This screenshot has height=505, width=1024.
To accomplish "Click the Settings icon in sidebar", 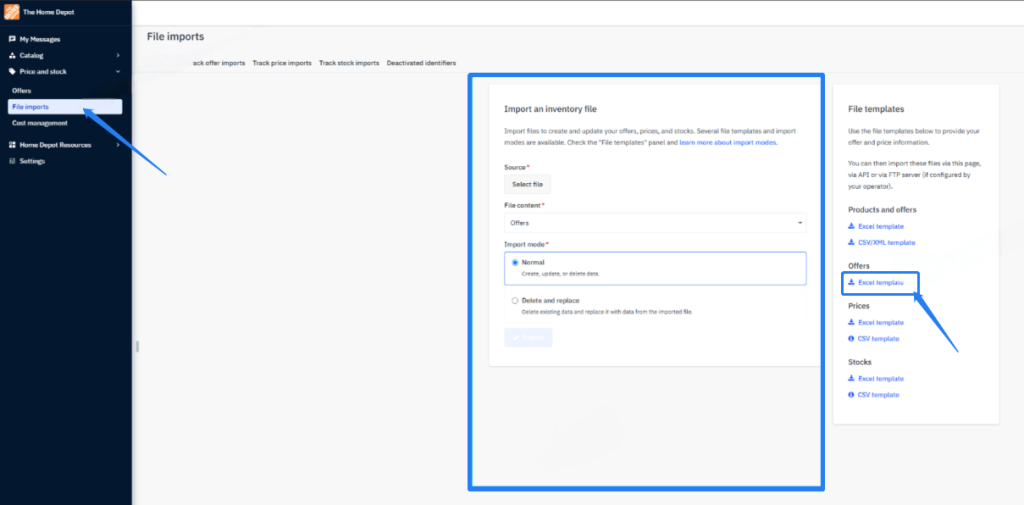I will pos(12,161).
